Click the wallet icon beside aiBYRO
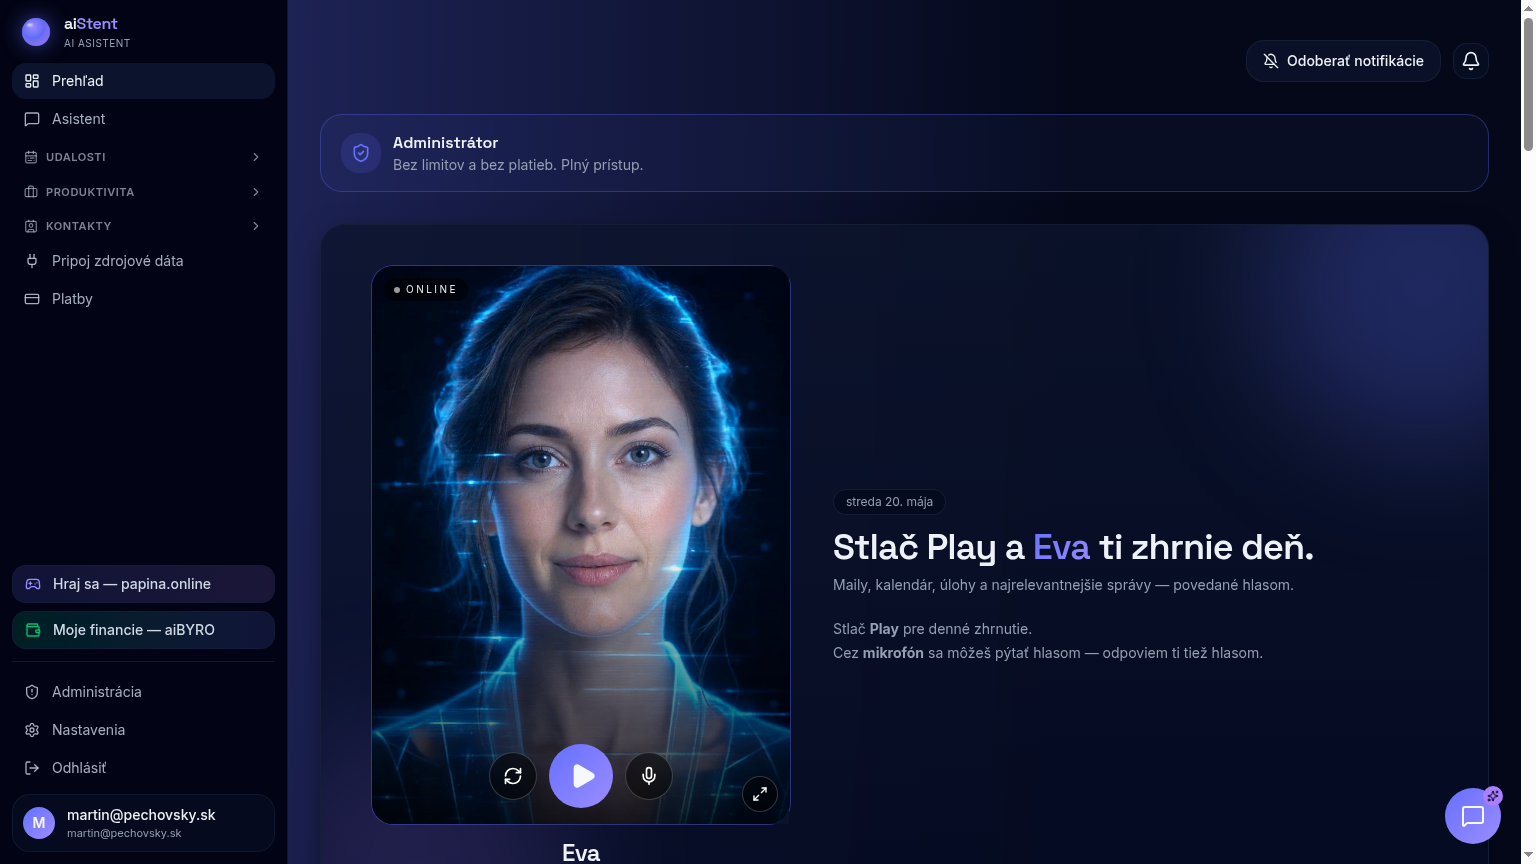The image size is (1536, 864). point(33,630)
